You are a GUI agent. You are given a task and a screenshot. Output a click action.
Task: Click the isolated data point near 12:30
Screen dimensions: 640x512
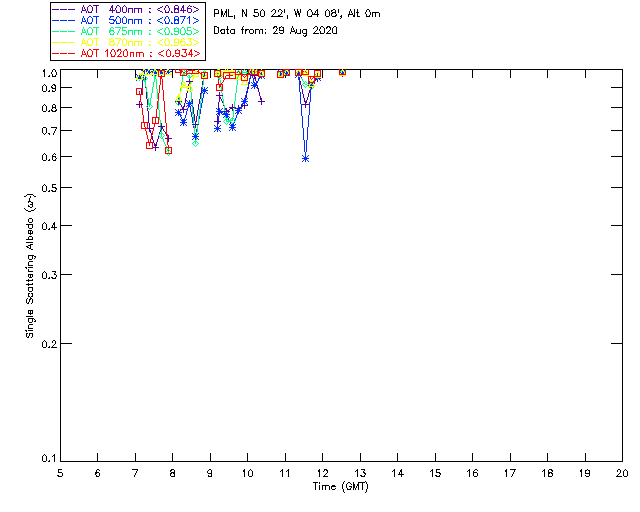pos(342,72)
